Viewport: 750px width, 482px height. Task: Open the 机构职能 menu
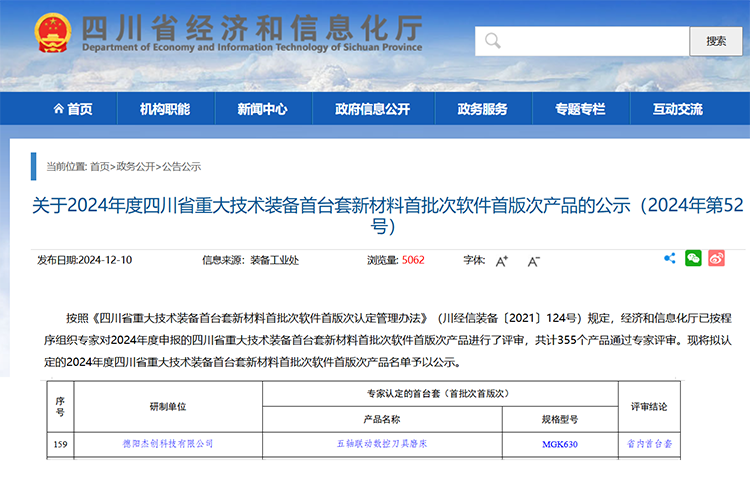(x=165, y=109)
